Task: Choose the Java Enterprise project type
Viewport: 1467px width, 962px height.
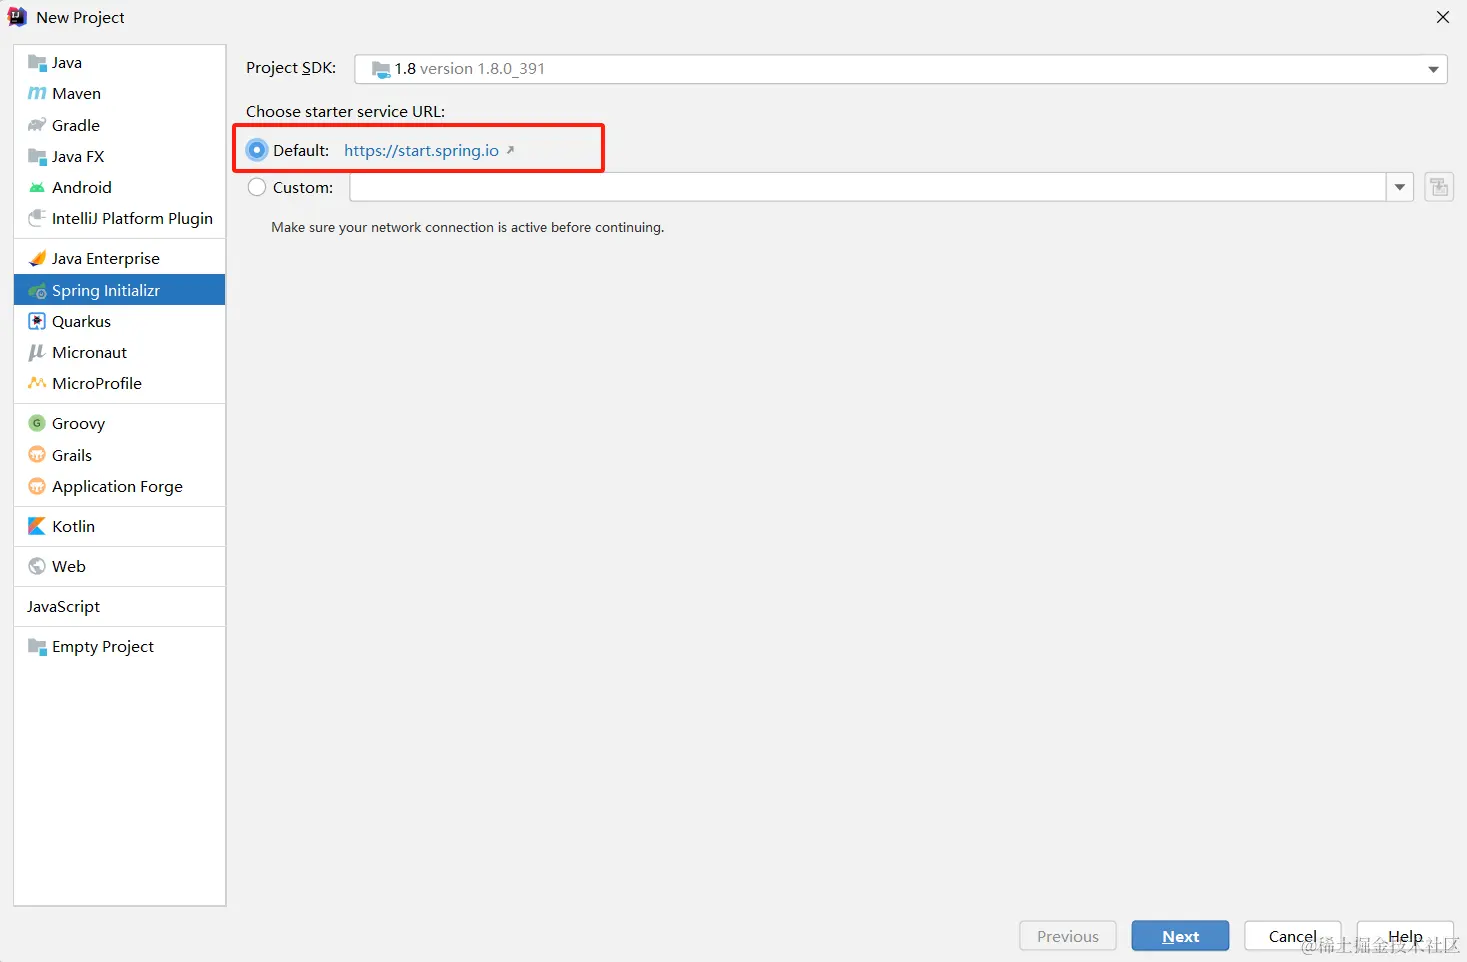Action: (119, 258)
